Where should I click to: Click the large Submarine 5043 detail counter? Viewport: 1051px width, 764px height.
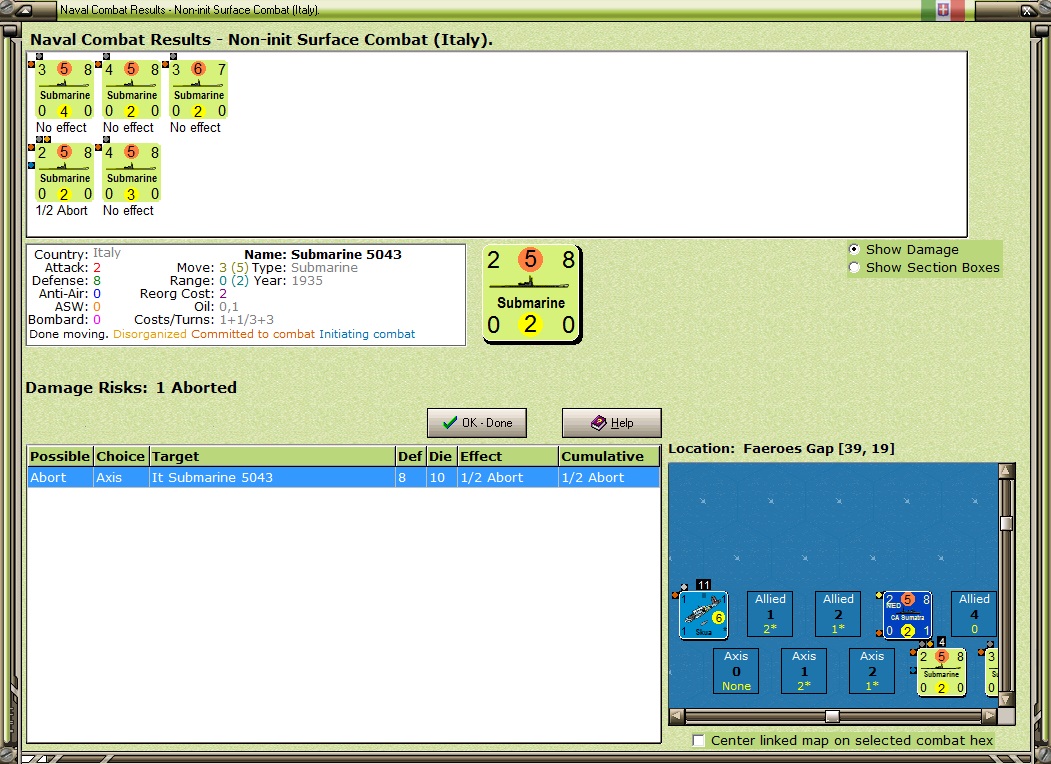(x=532, y=294)
